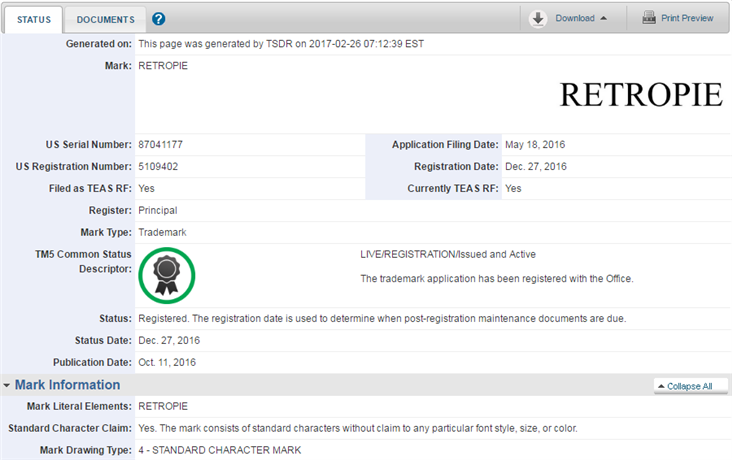Collapse the Mark Information section arrow

tap(7, 385)
